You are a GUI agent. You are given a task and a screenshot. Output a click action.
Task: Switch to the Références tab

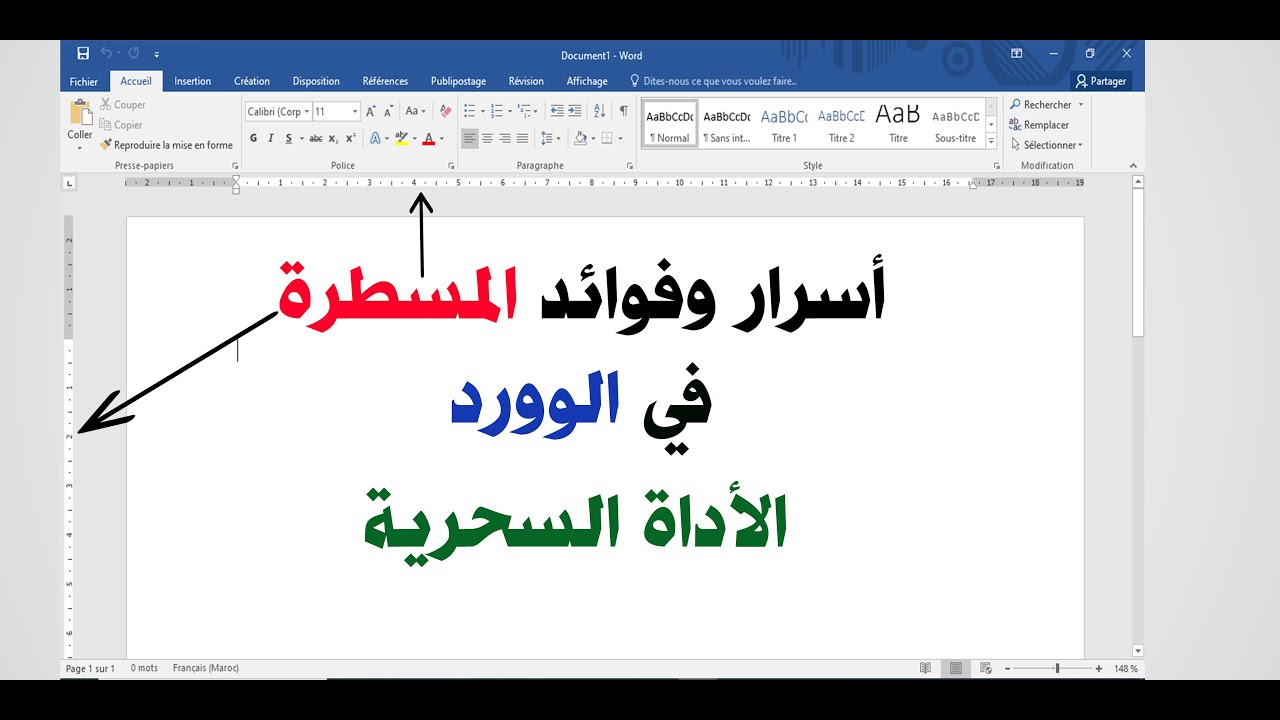click(385, 81)
